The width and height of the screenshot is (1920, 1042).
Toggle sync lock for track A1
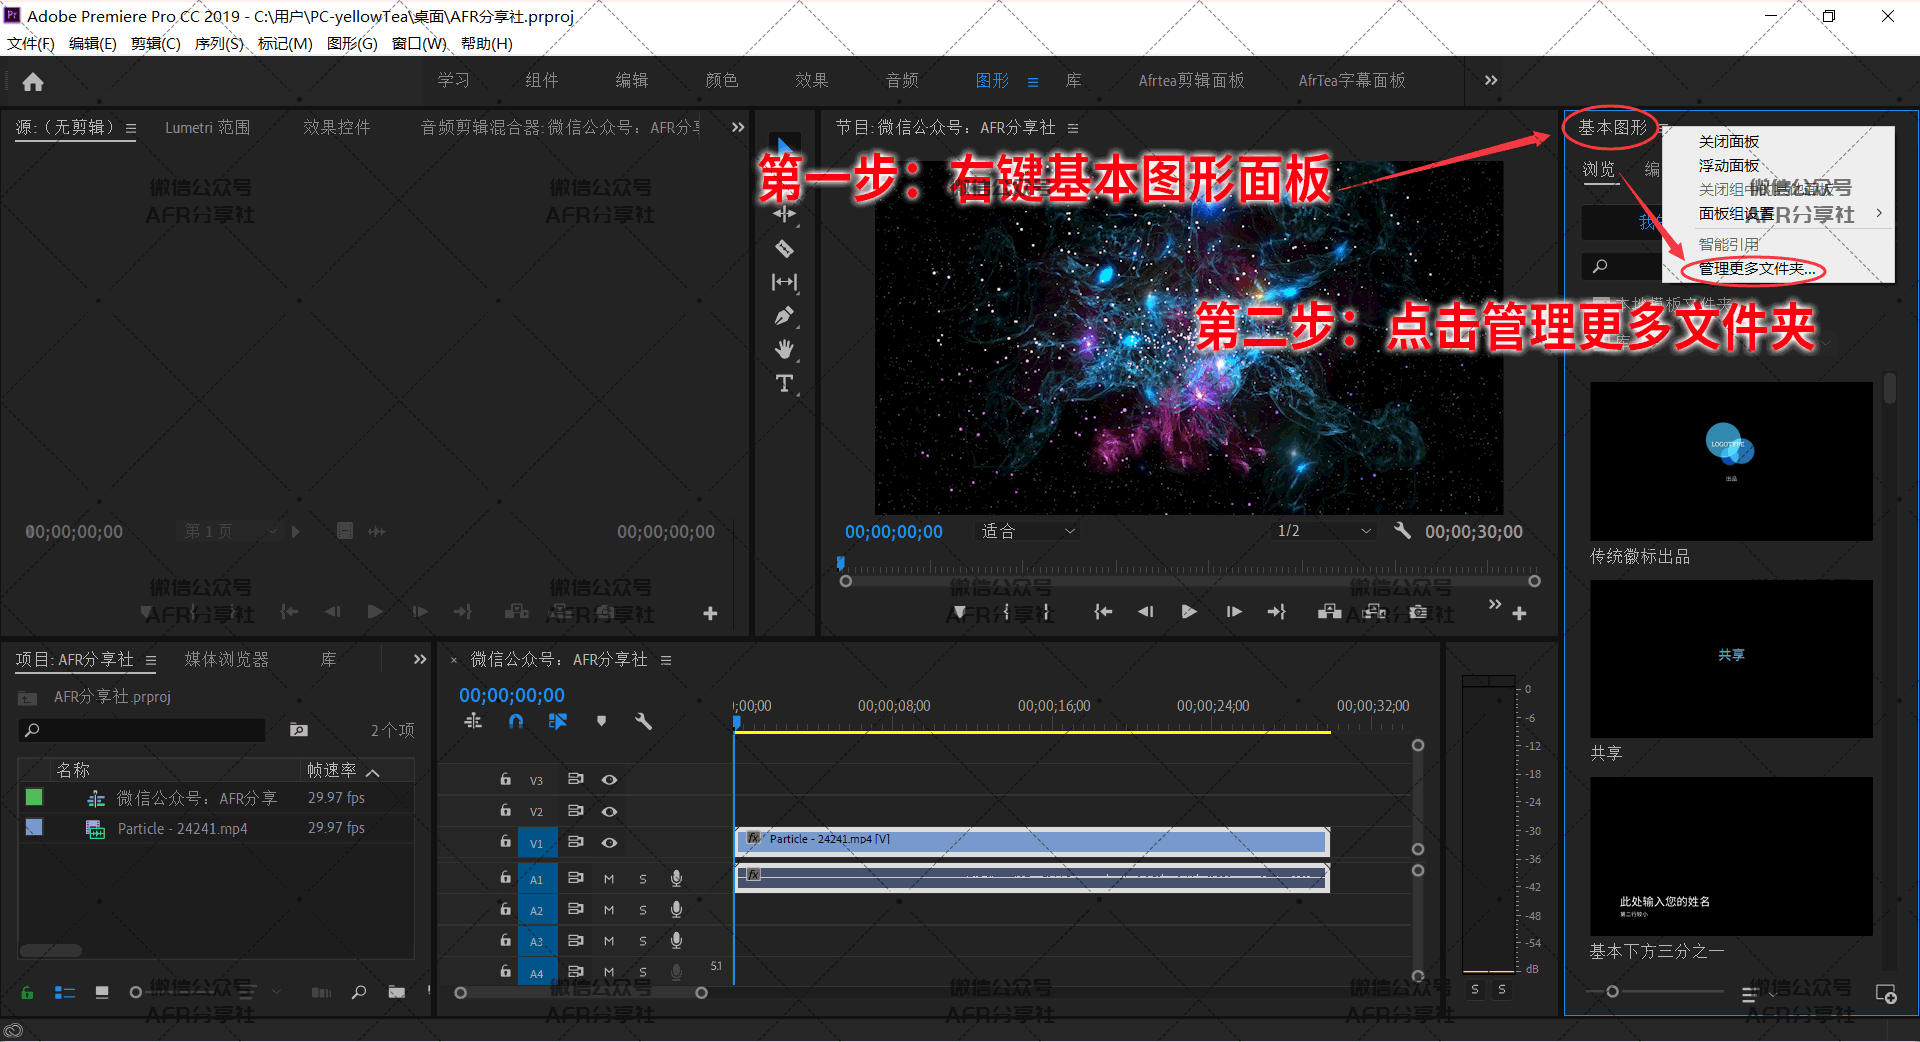[575, 878]
